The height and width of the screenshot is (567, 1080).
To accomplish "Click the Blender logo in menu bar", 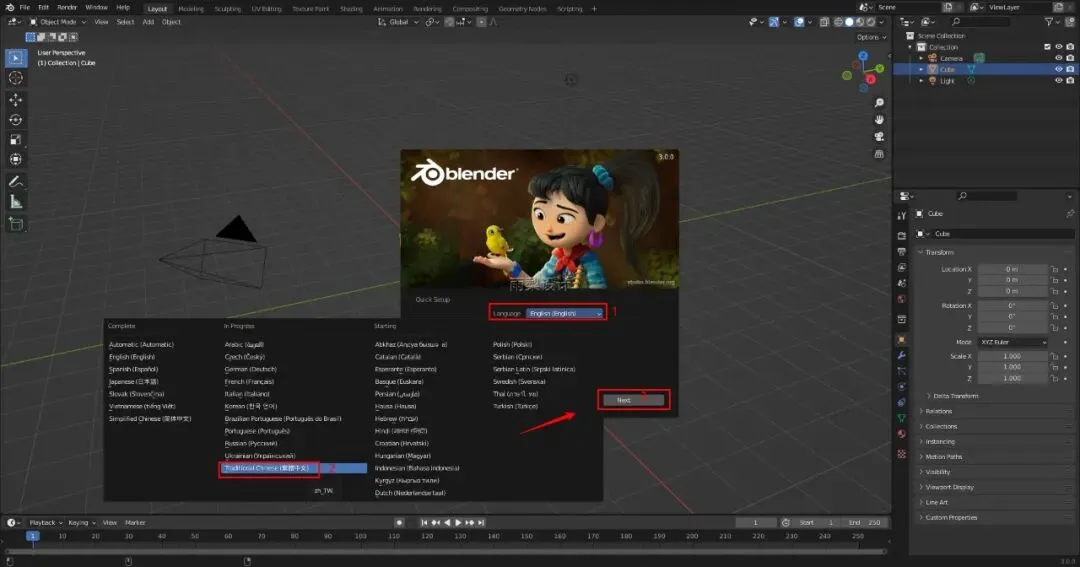I will coord(10,8).
